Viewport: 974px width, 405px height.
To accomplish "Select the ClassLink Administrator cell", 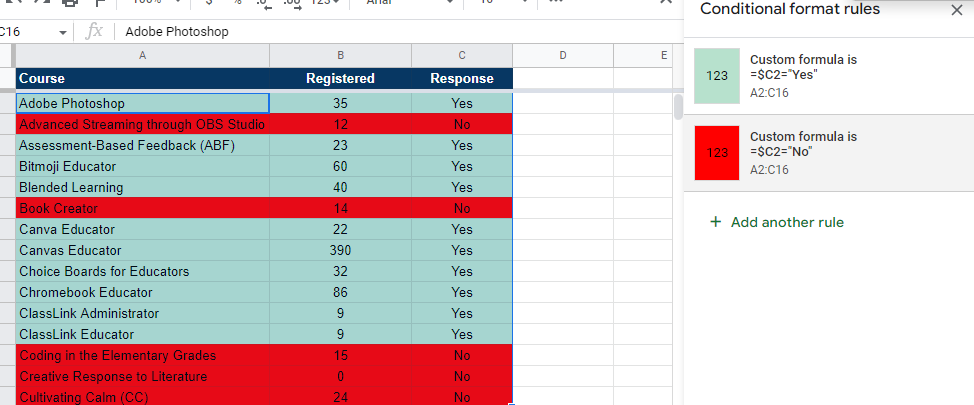I will (x=142, y=314).
